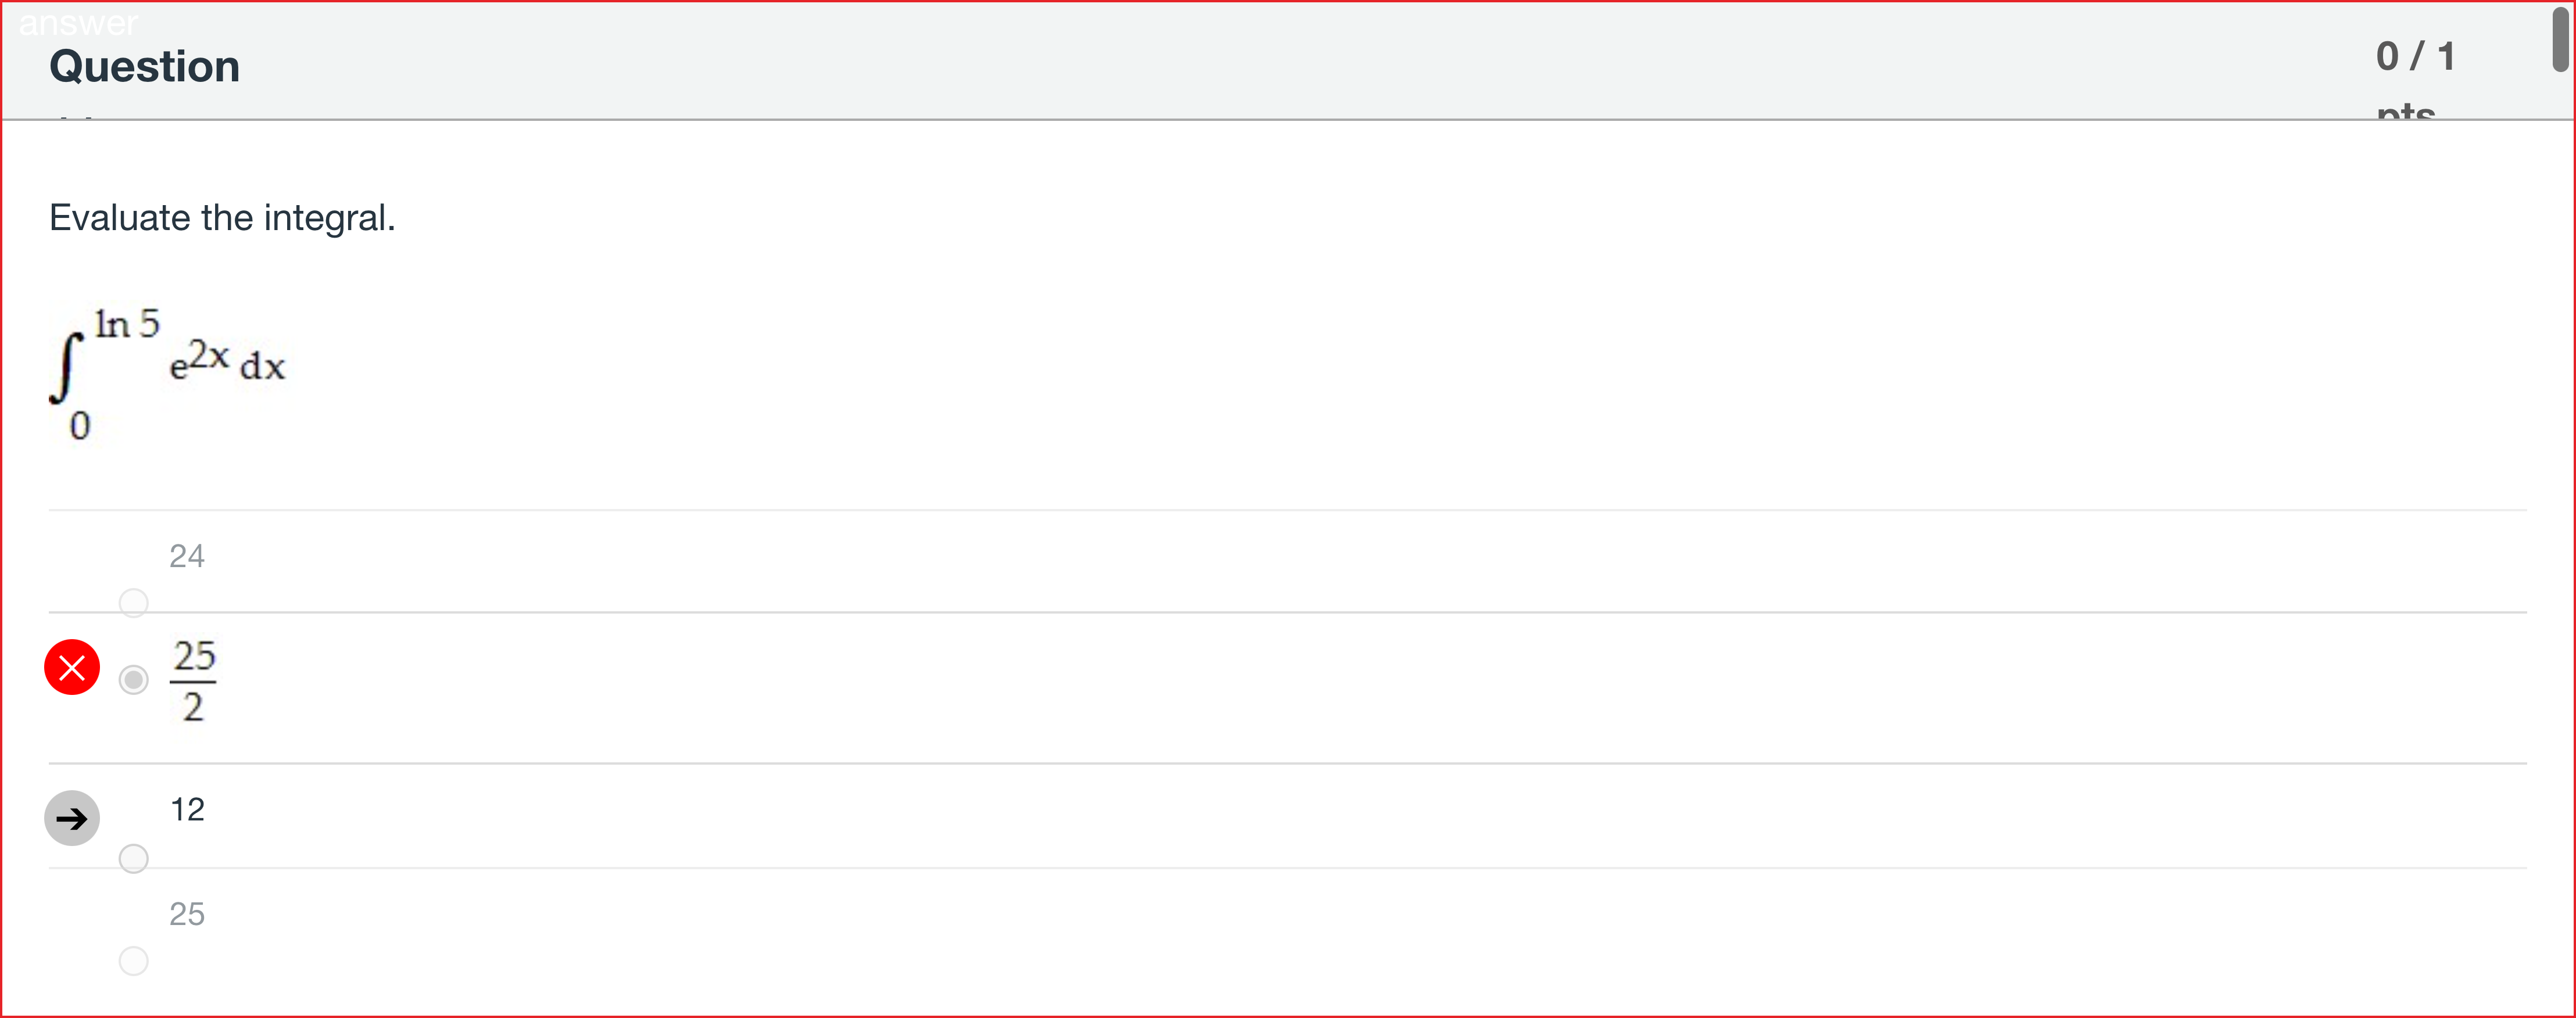Screen dimensions: 2576x1018
Task: Click the answer text "12"
Action: click(187, 809)
